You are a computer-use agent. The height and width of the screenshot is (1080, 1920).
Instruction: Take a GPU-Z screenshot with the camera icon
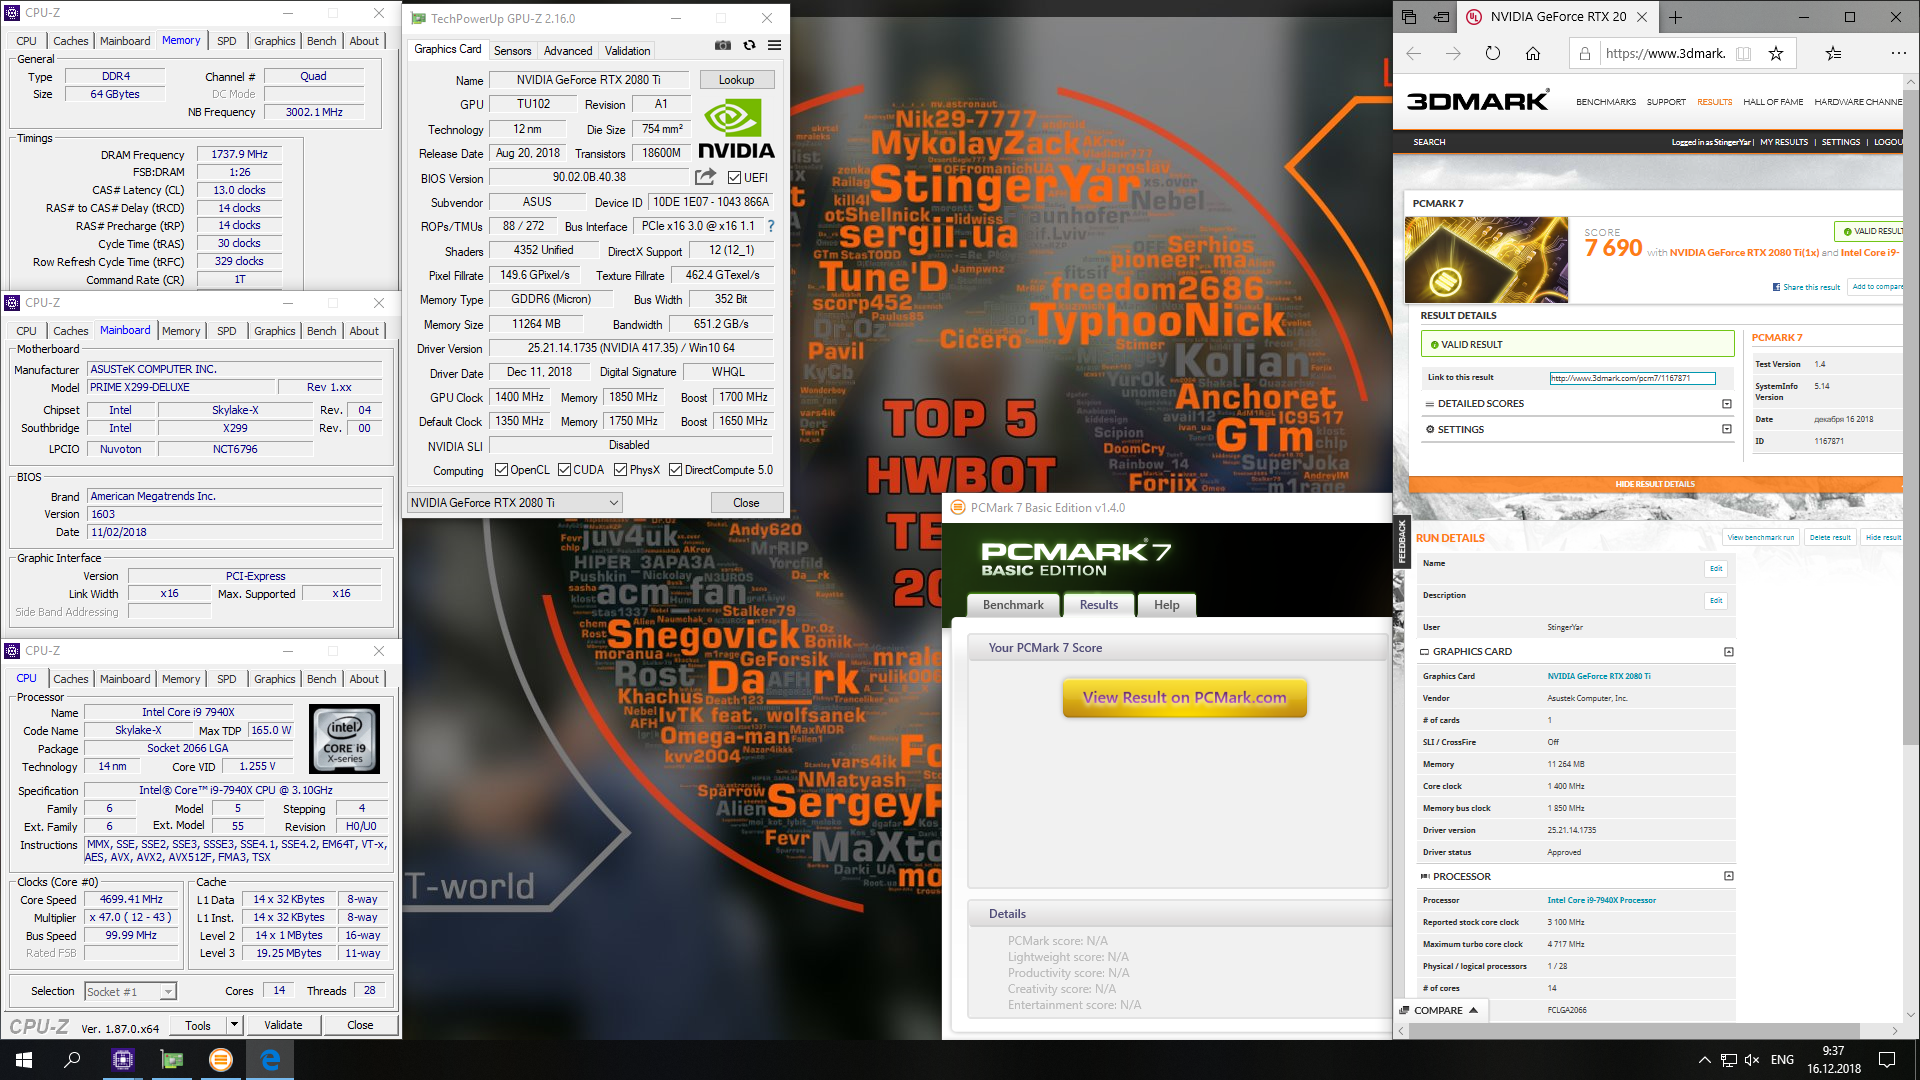click(x=723, y=45)
